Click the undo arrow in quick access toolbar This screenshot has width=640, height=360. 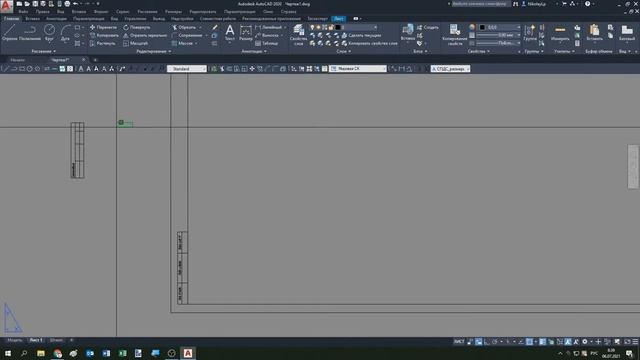pyautogui.click(x=76, y=4)
